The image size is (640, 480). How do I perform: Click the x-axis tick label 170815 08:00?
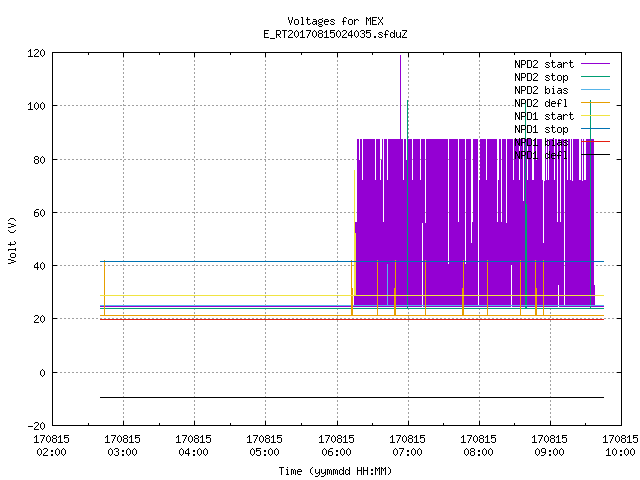click(x=478, y=446)
